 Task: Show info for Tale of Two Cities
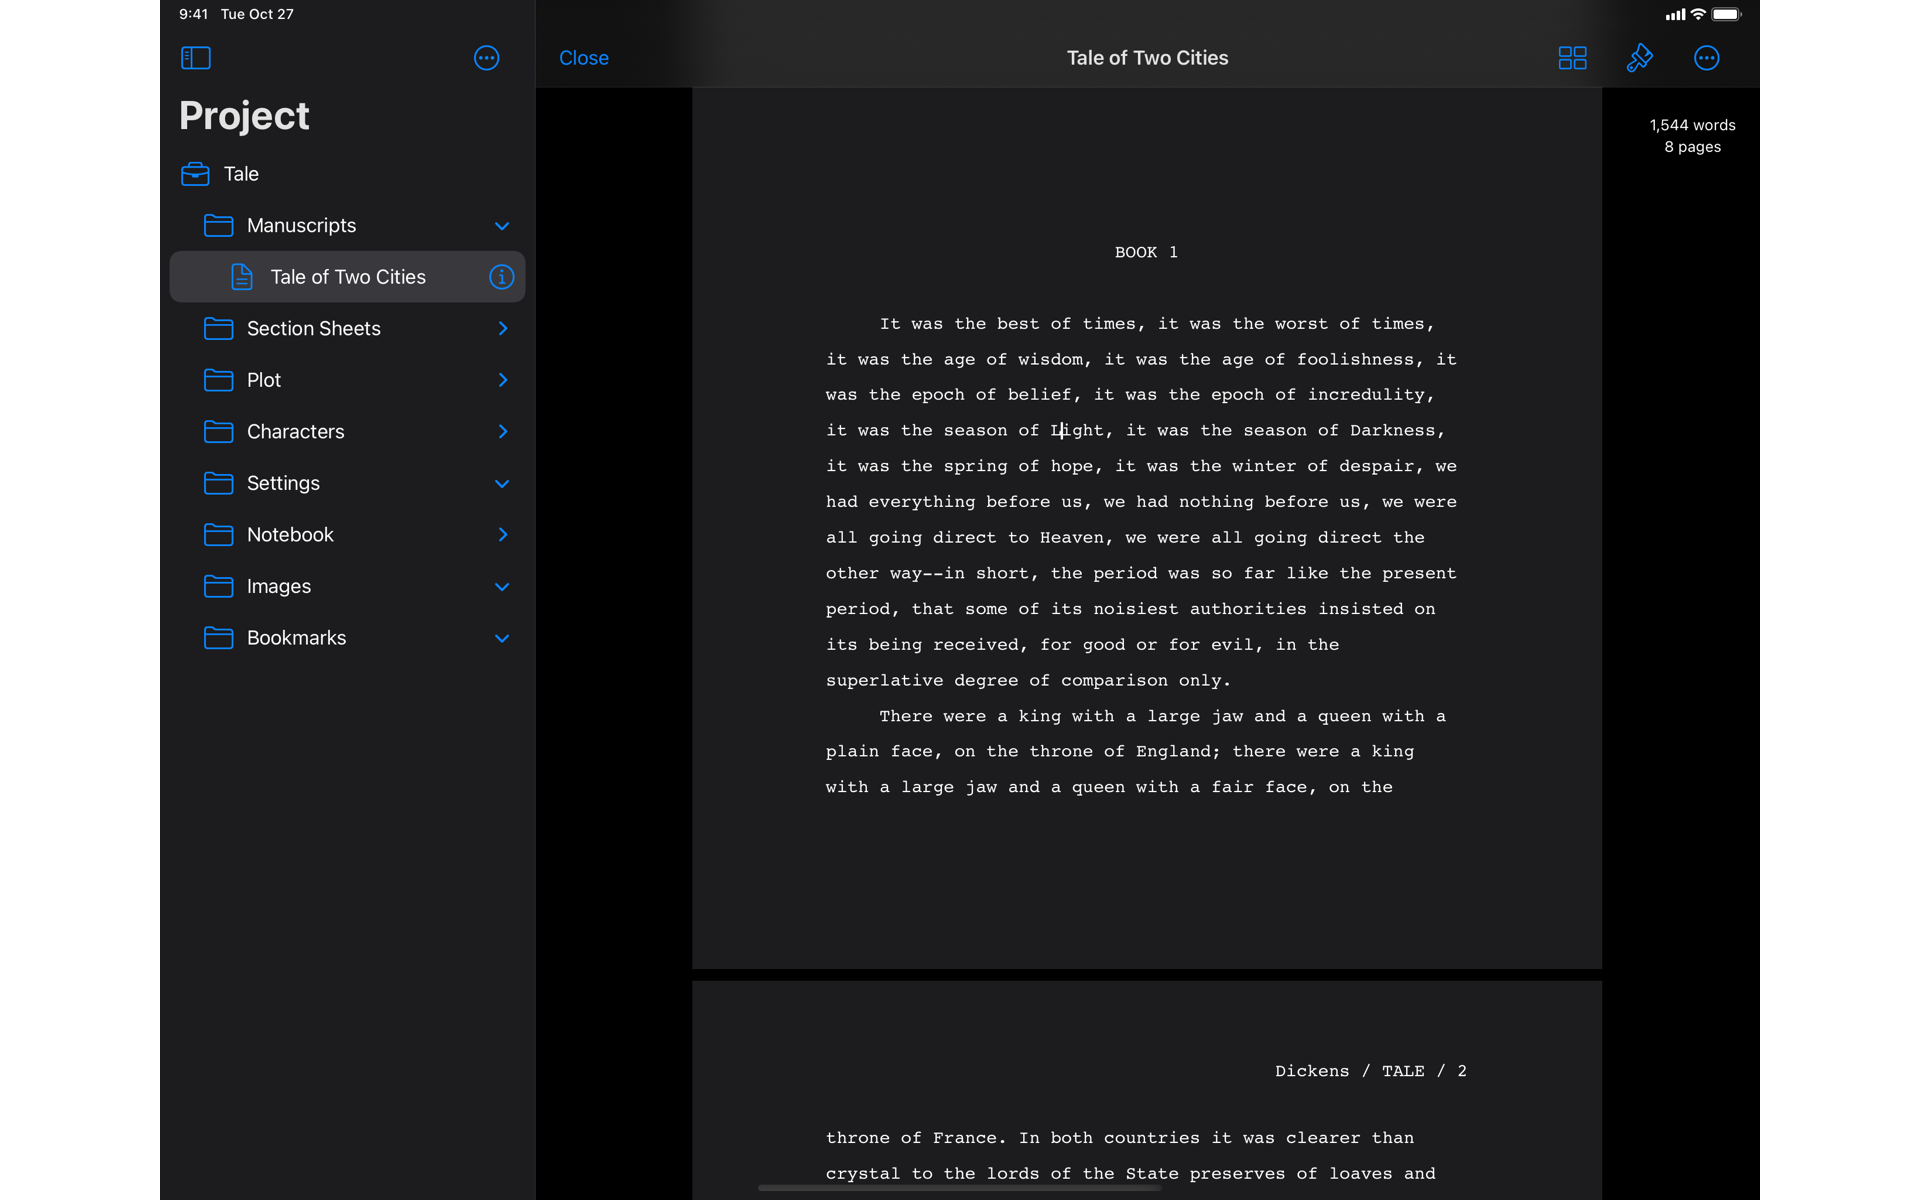[501, 277]
